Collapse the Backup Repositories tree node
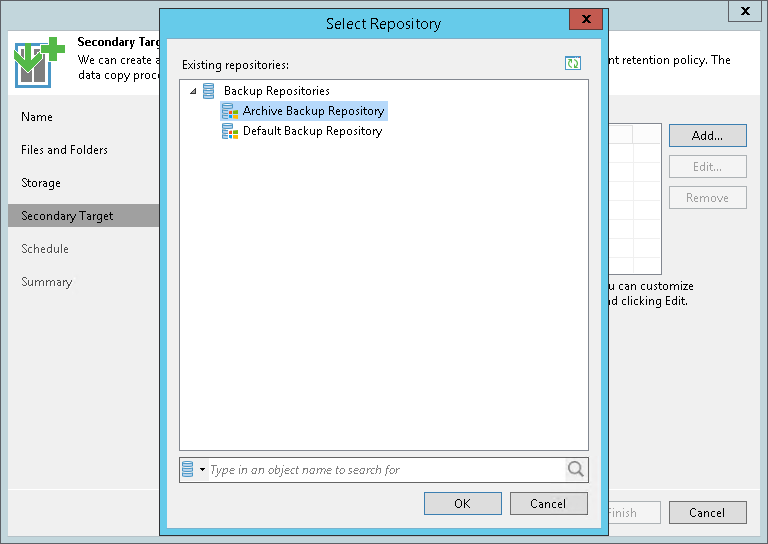The height and width of the screenshot is (544, 768). [193, 91]
